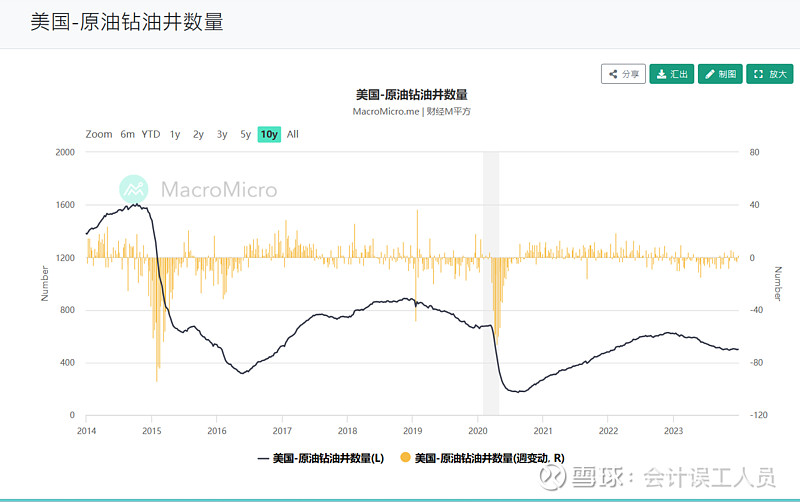Click the 2019 label on the x-axis
Viewport: 800px width, 502px height.
tap(412, 431)
